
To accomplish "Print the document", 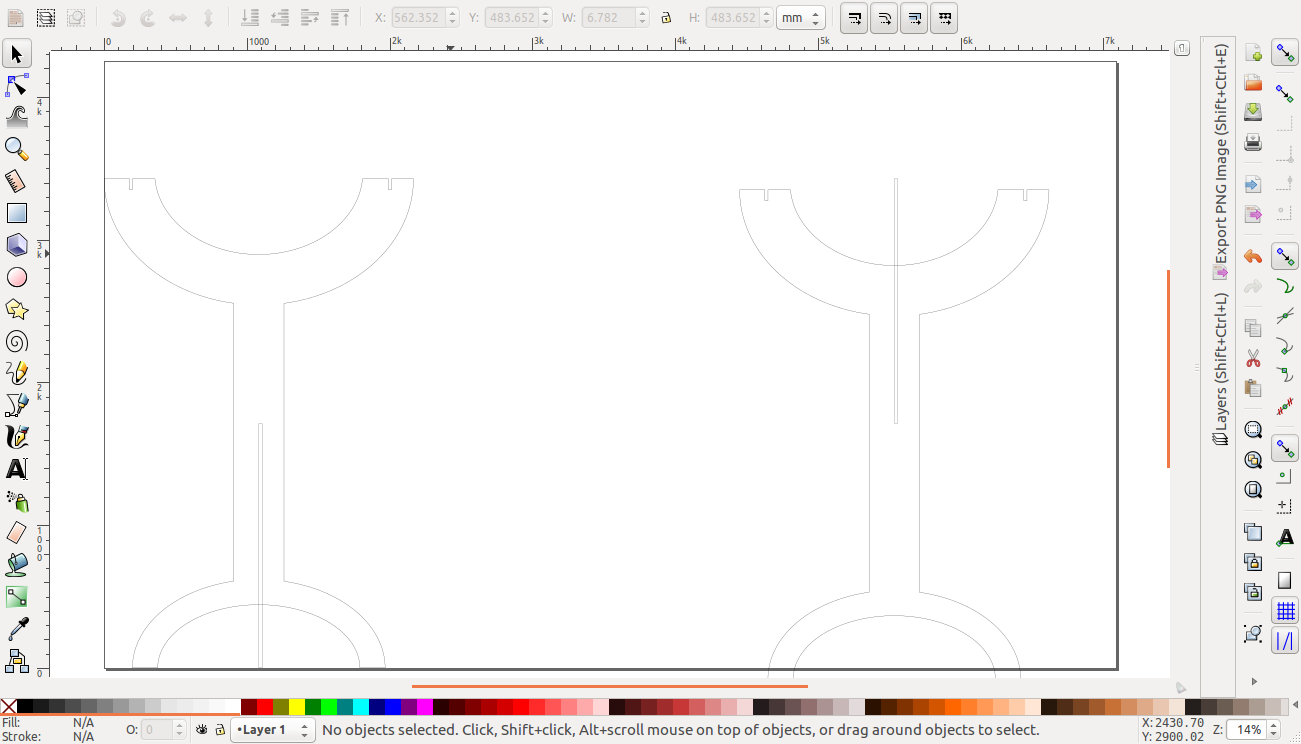I will pyautogui.click(x=1253, y=142).
